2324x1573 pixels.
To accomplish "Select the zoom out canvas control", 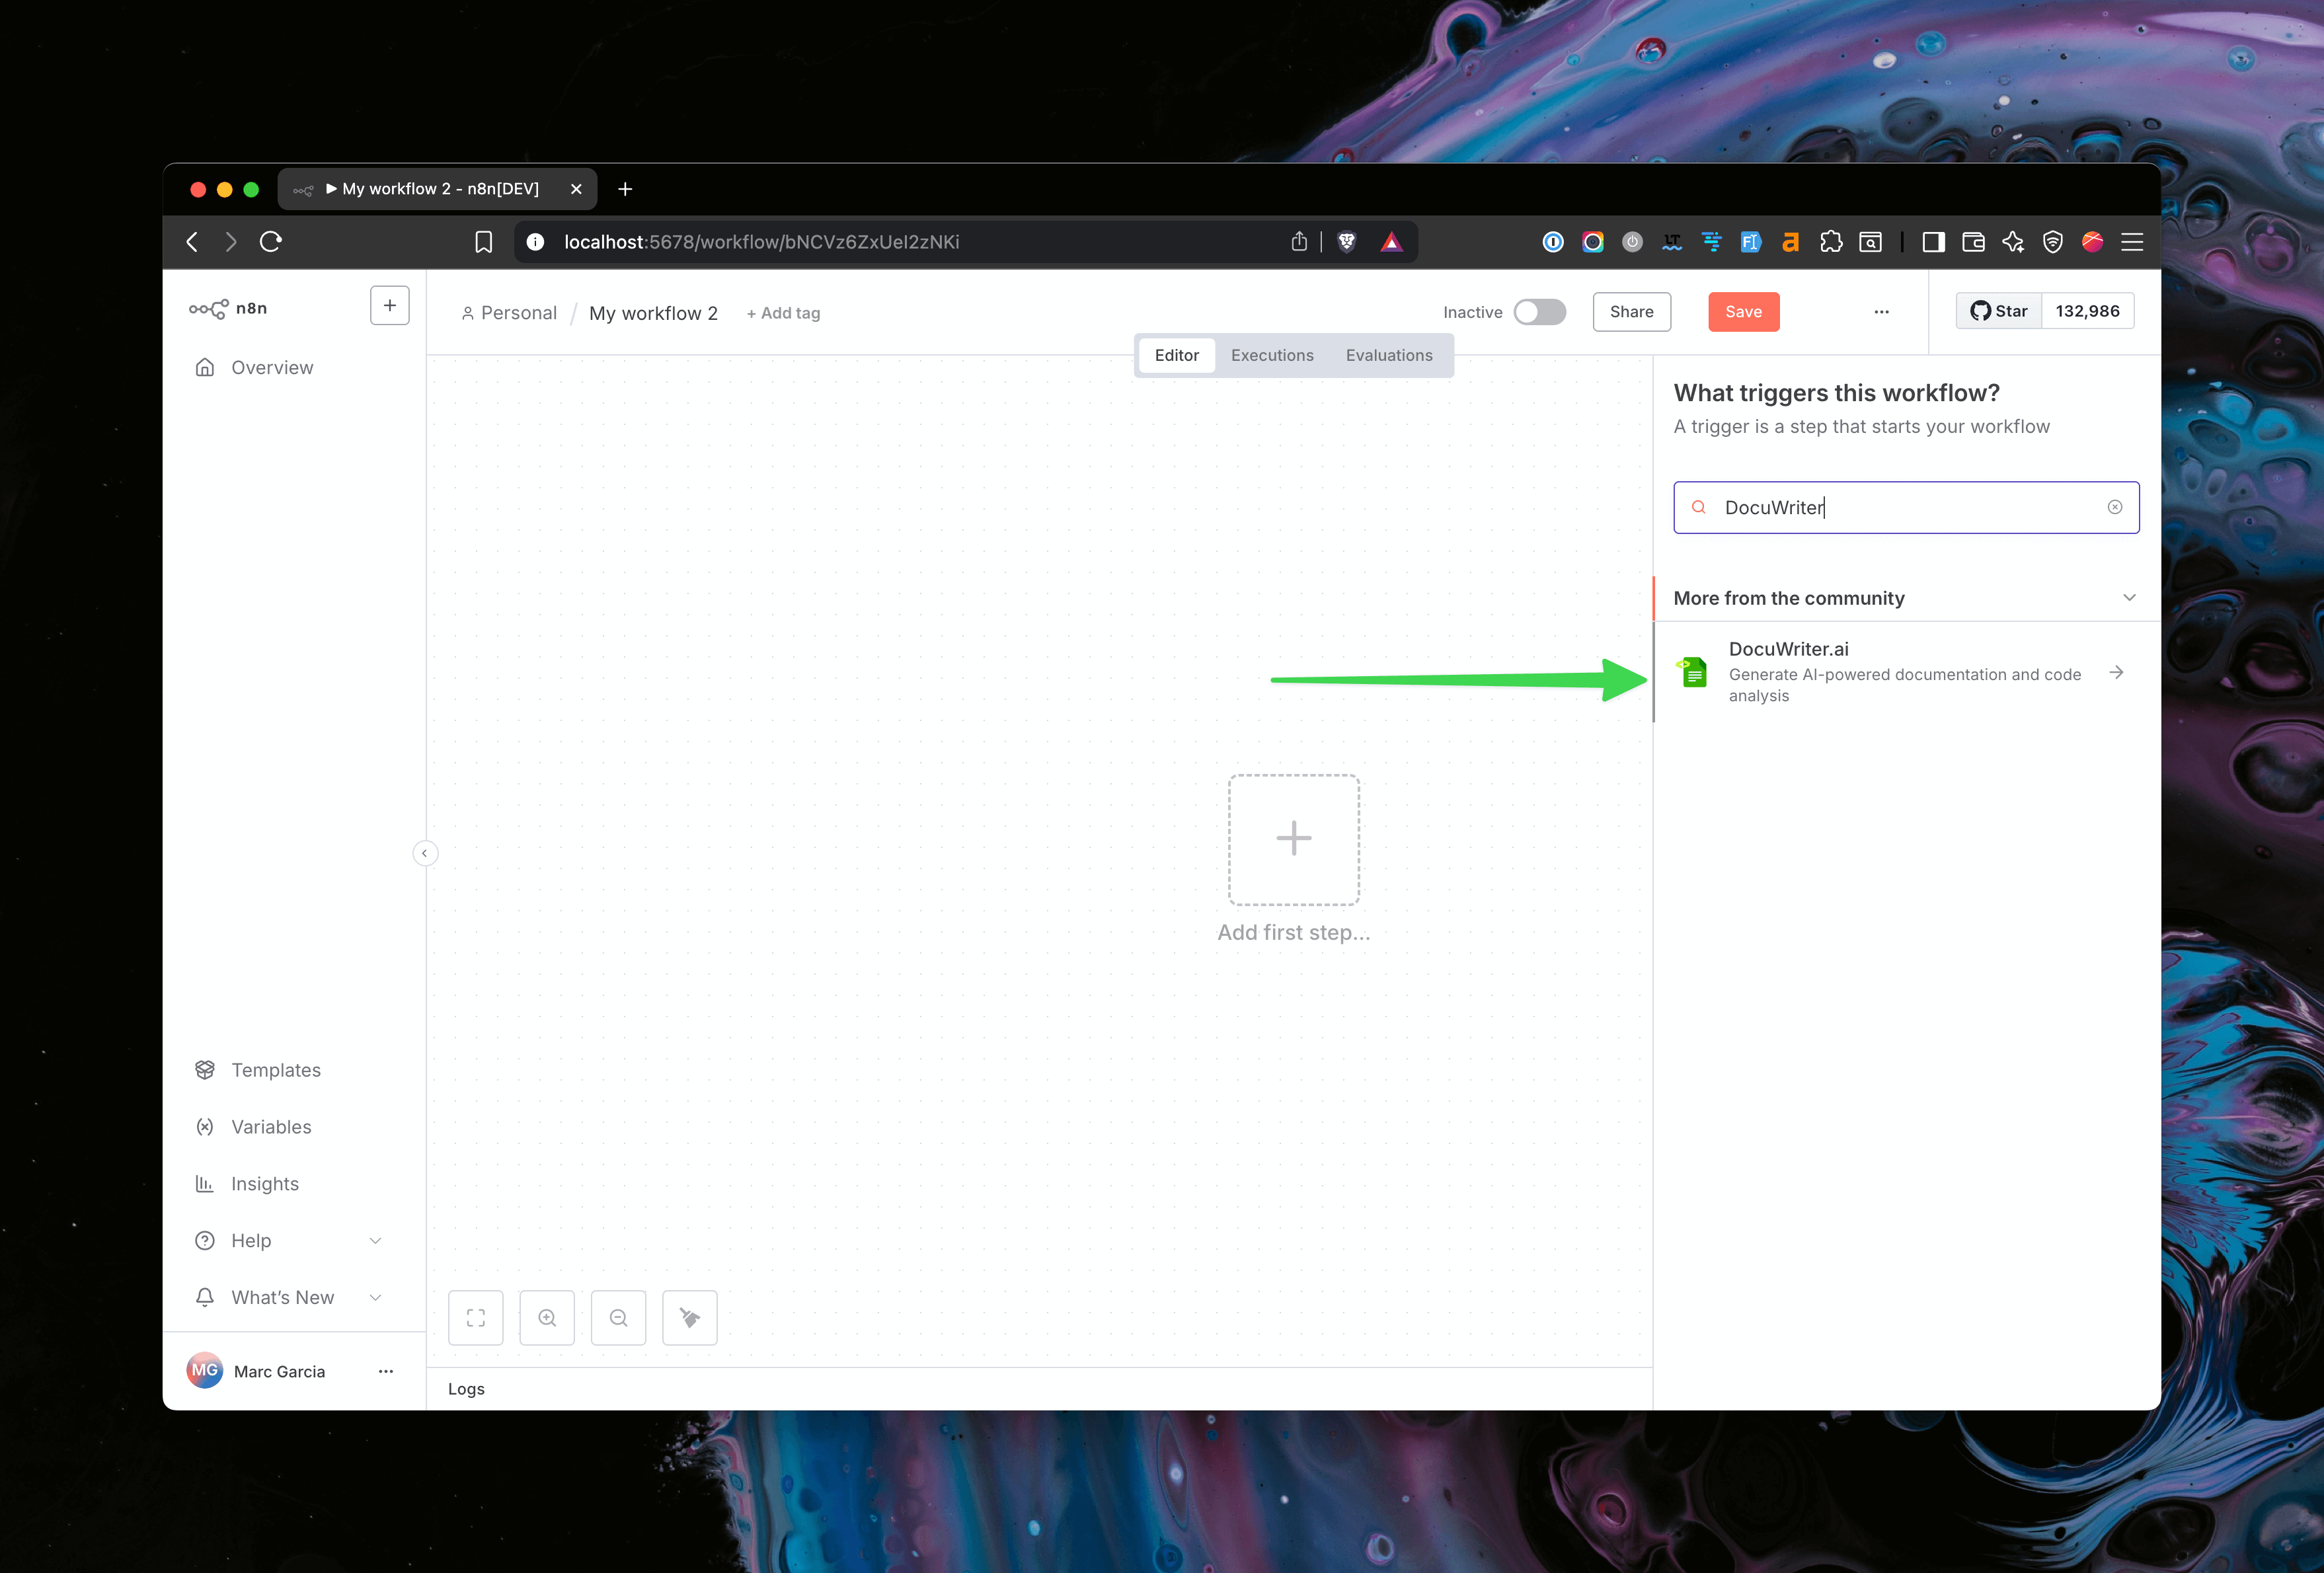I will click(618, 1317).
